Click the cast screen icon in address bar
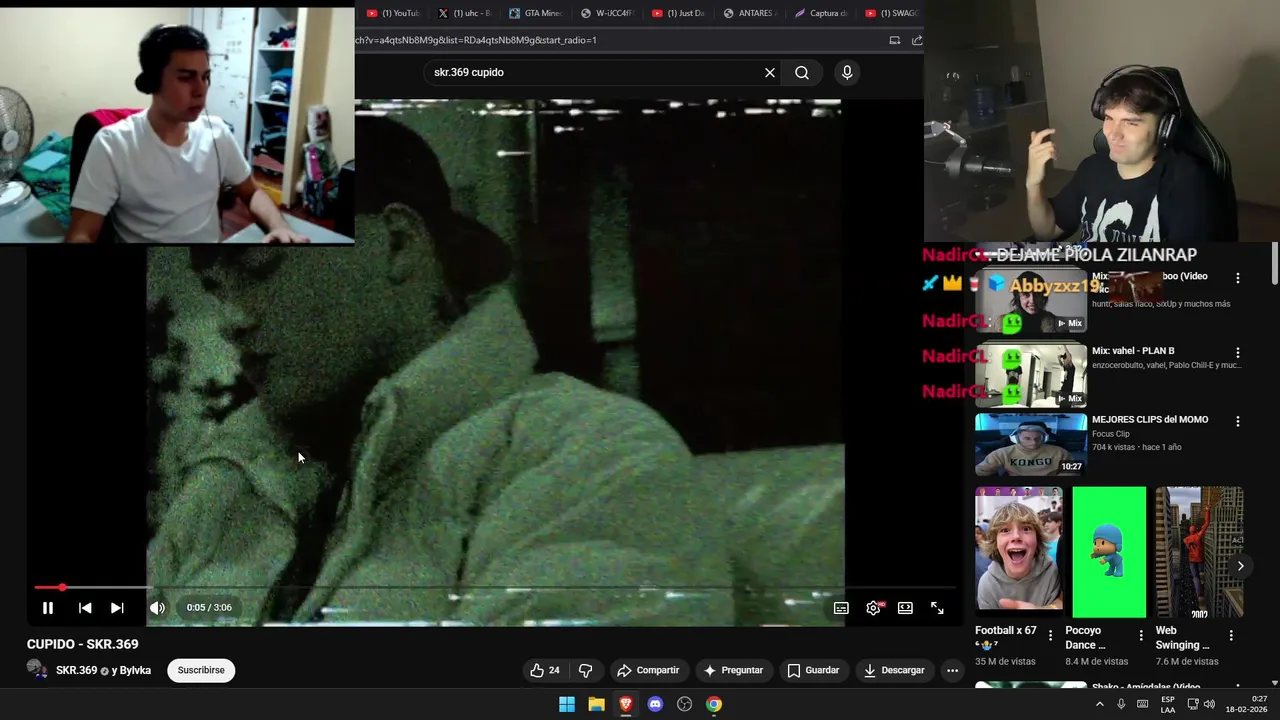This screenshot has height=720, width=1280. [x=895, y=40]
